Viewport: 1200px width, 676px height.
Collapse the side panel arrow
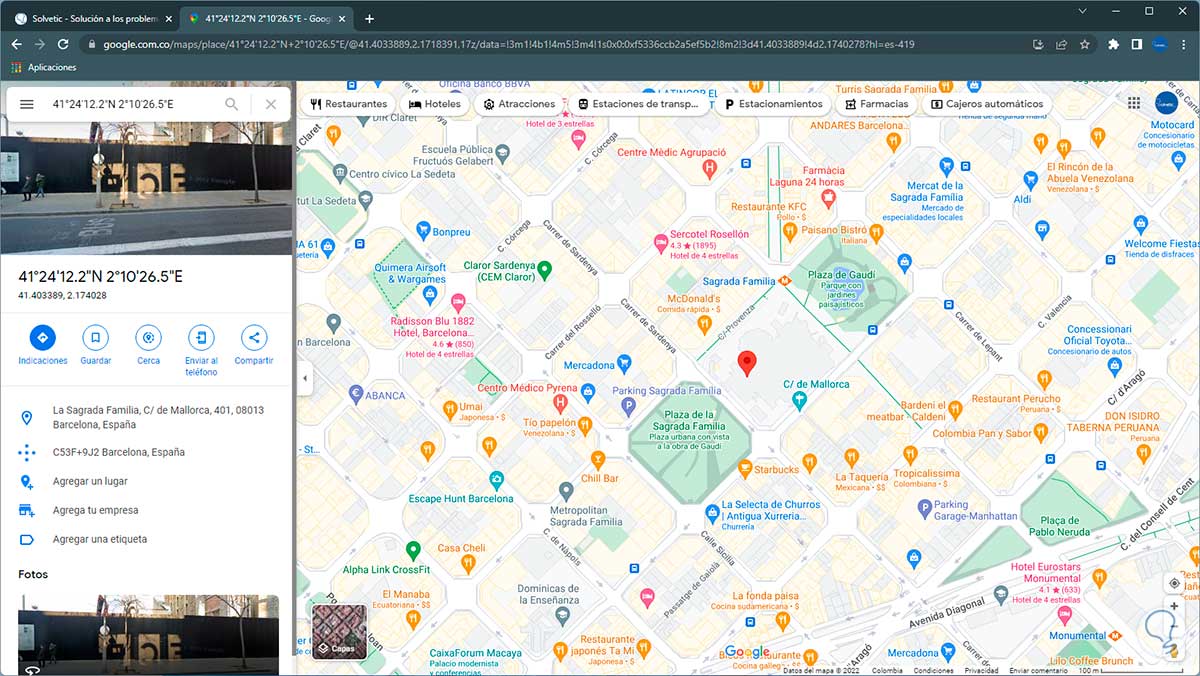coord(304,378)
